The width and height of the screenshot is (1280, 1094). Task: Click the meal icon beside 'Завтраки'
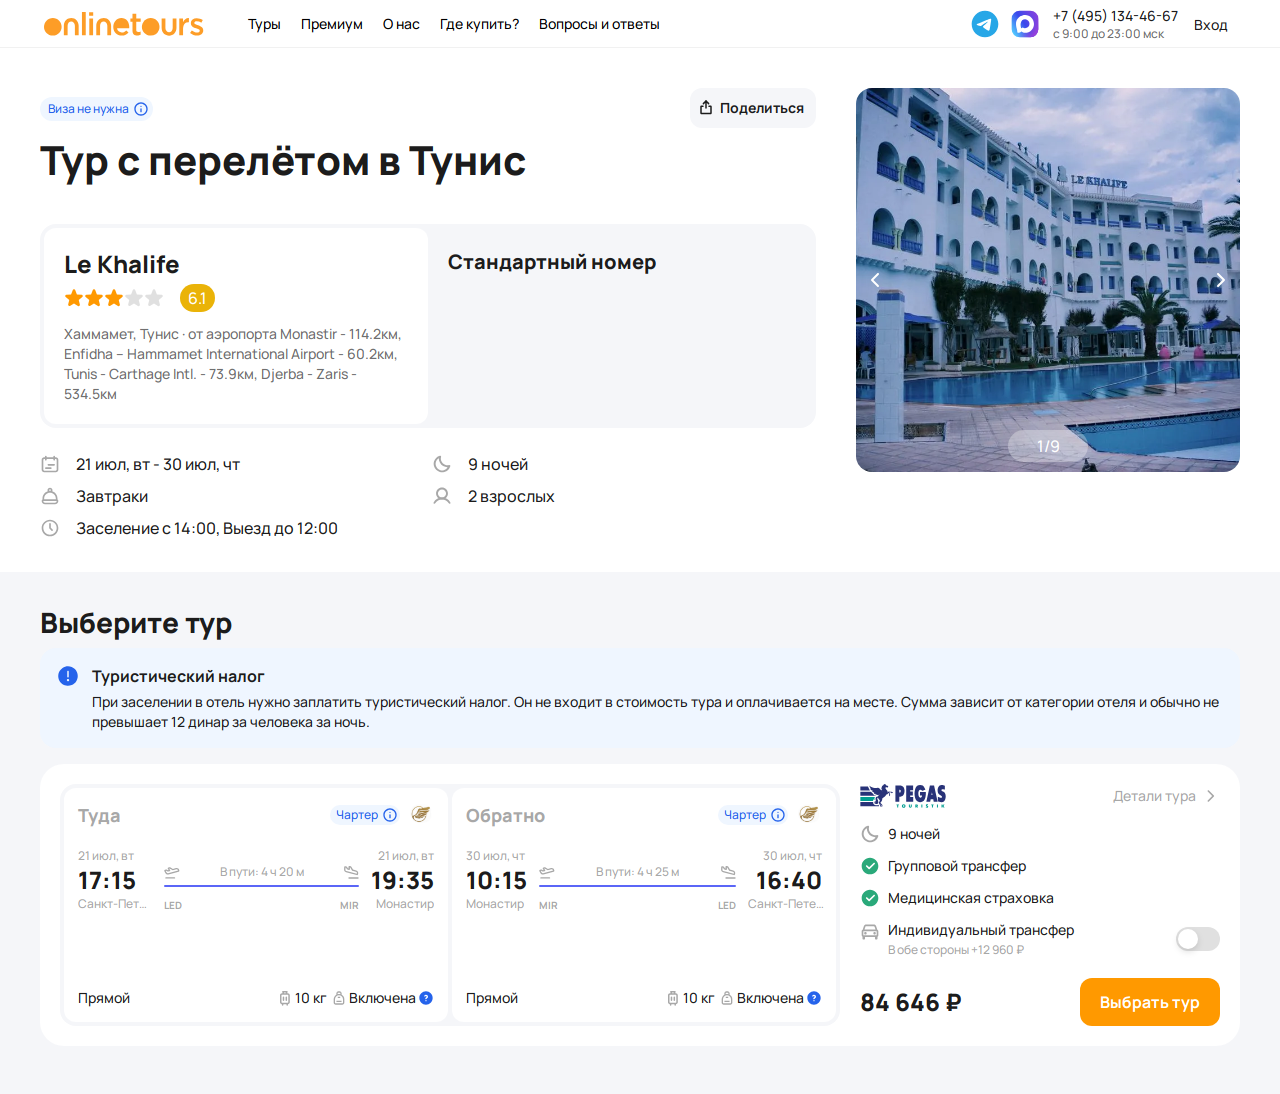(50, 496)
